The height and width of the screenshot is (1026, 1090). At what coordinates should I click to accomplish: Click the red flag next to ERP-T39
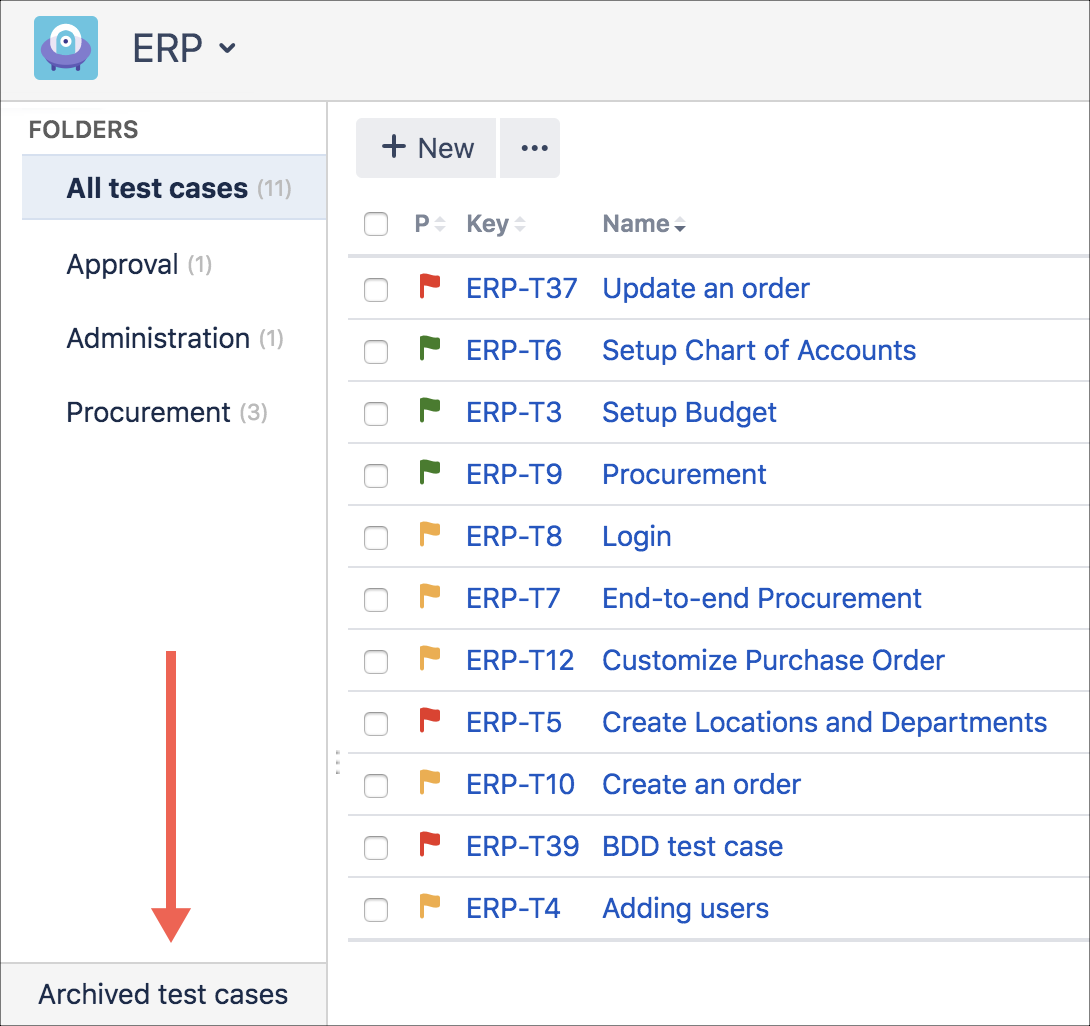tap(429, 846)
